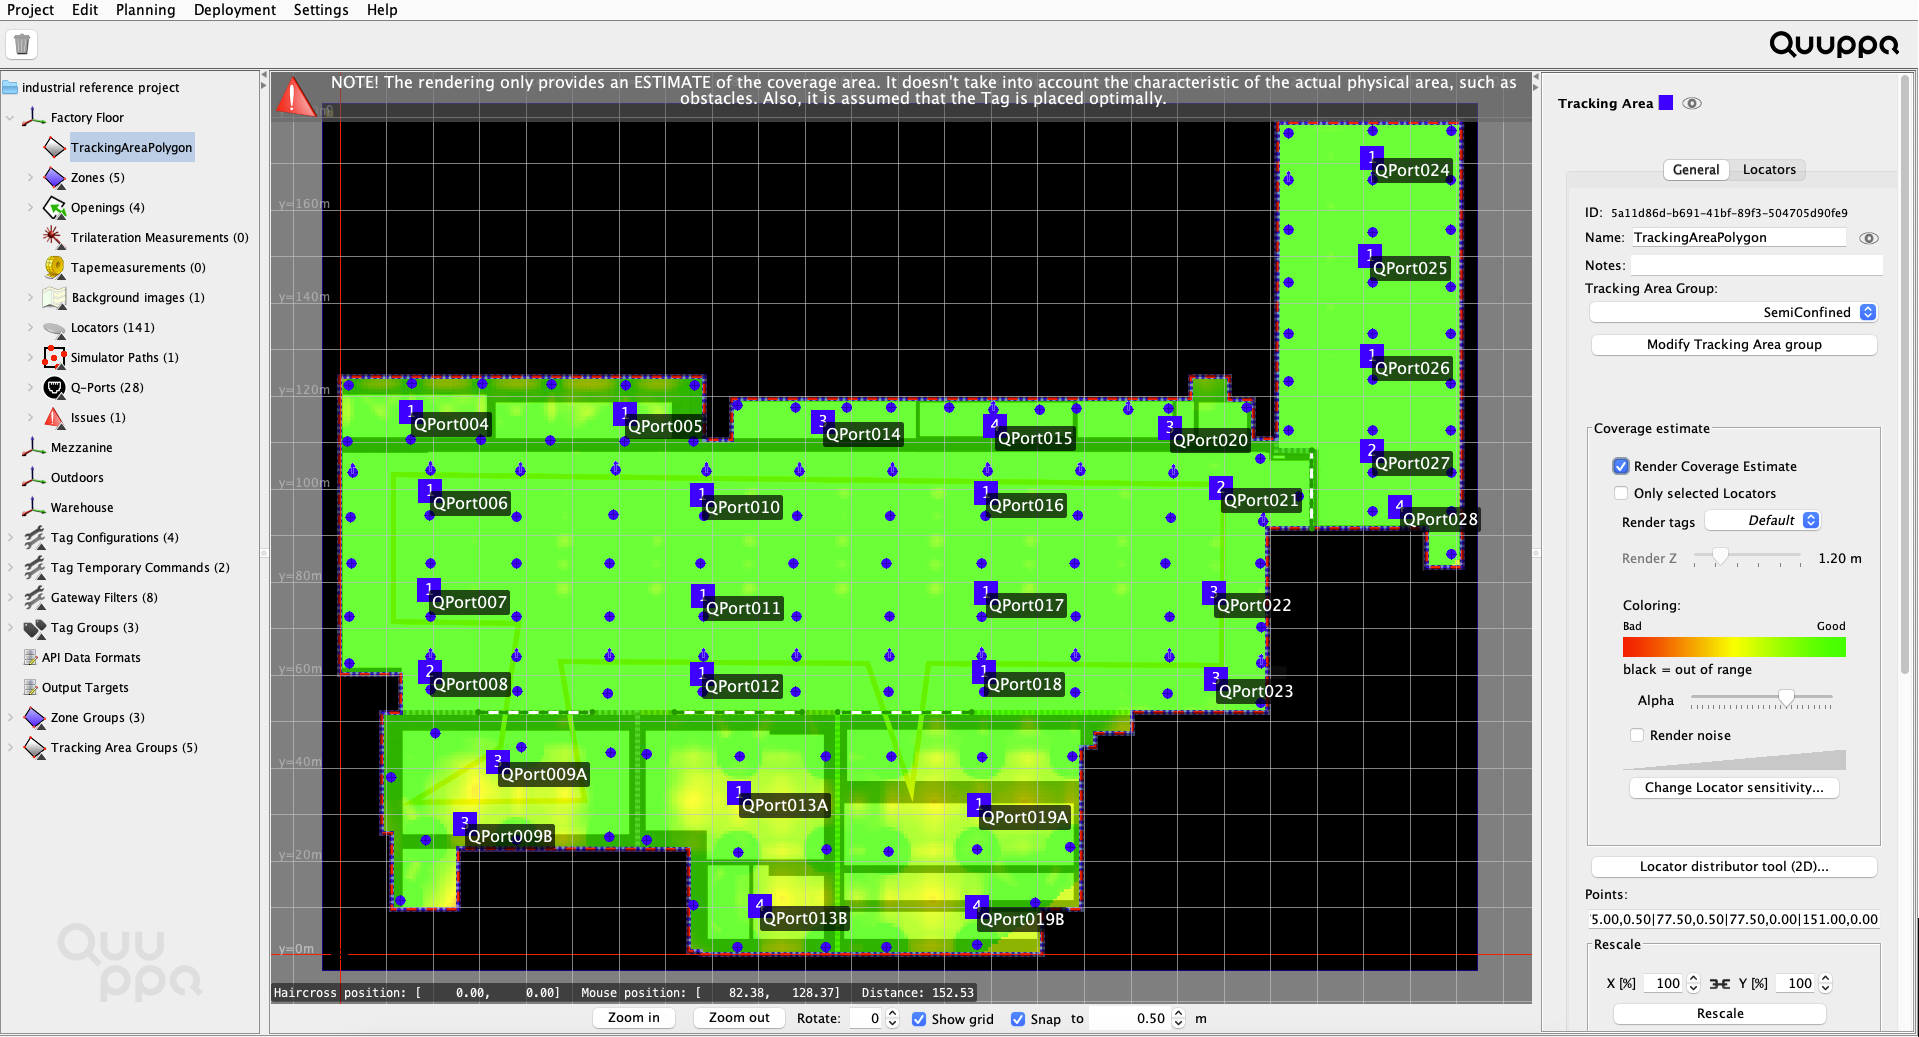Enable Only selected Locators checkbox
The width and height of the screenshot is (1919, 1037).
tap(1621, 493)
